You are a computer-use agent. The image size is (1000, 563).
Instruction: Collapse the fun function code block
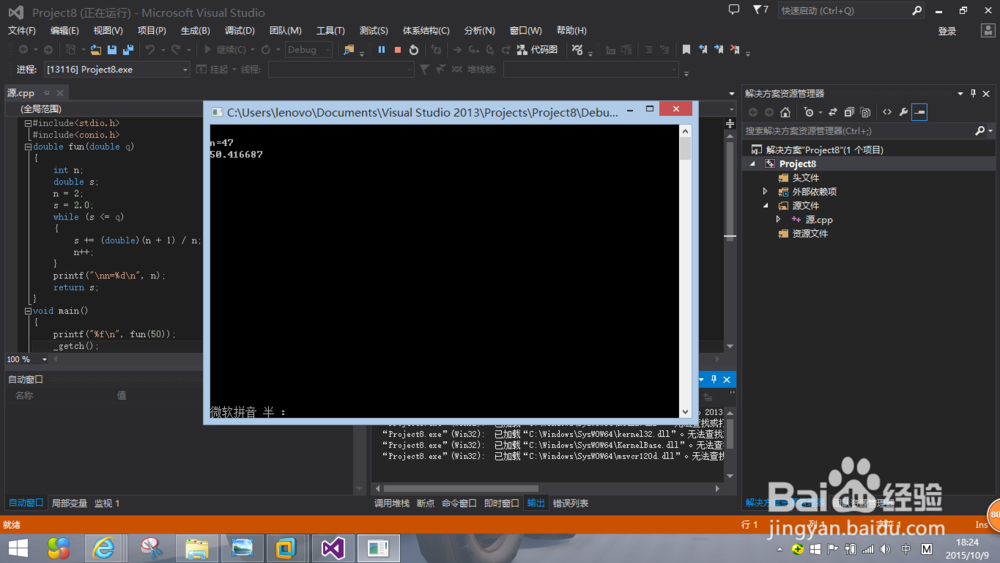28,147
